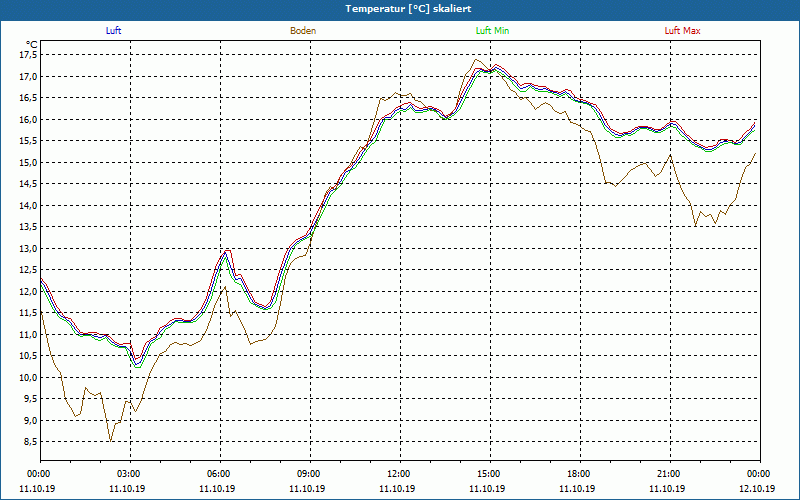
Task: Click the 12,0 y-axis value
Action: coord(29,291)
